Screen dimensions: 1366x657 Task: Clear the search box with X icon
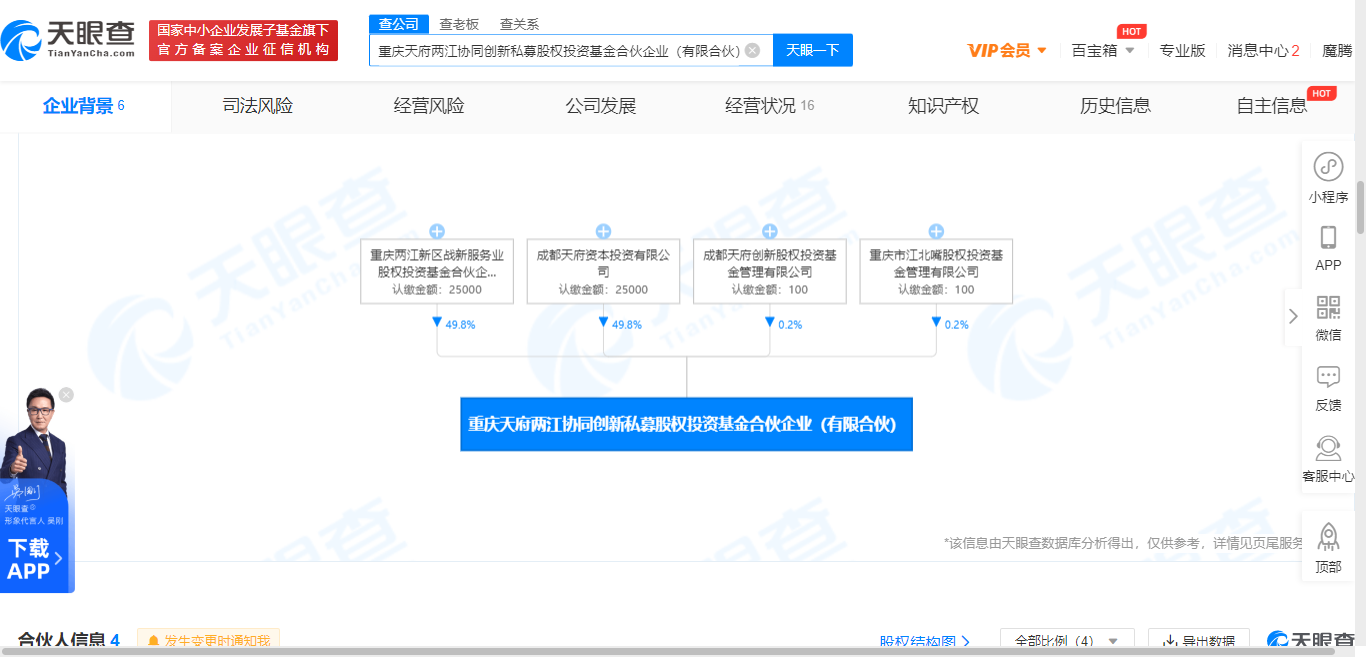pyautogui.click(x=752, y=50)
